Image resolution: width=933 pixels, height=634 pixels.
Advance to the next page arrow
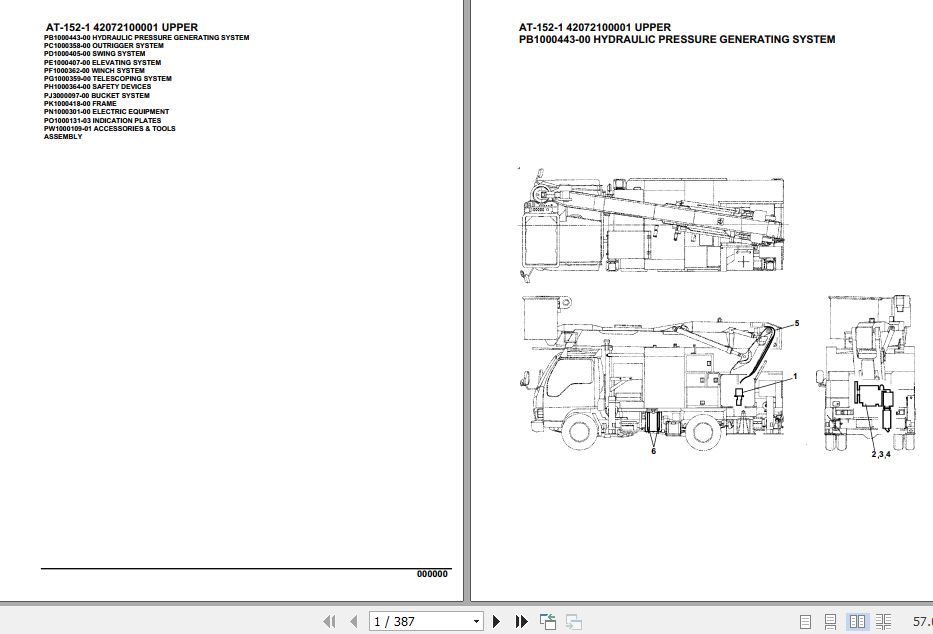click(496, 621)
